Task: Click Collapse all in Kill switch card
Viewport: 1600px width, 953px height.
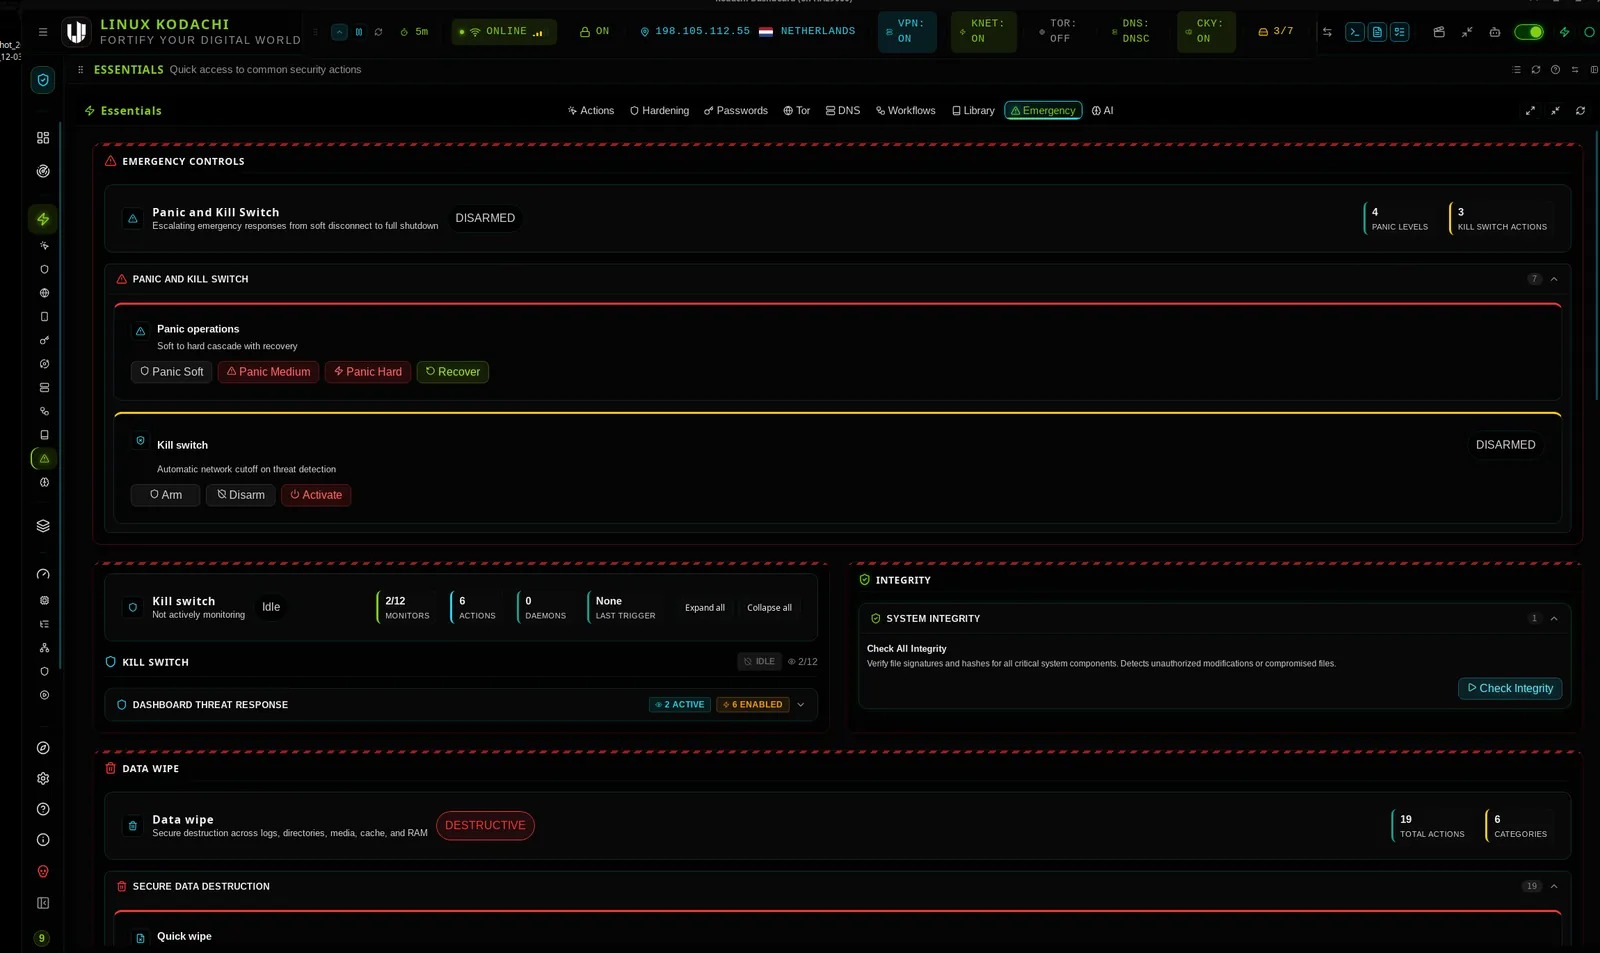Action: click(769, 608)
